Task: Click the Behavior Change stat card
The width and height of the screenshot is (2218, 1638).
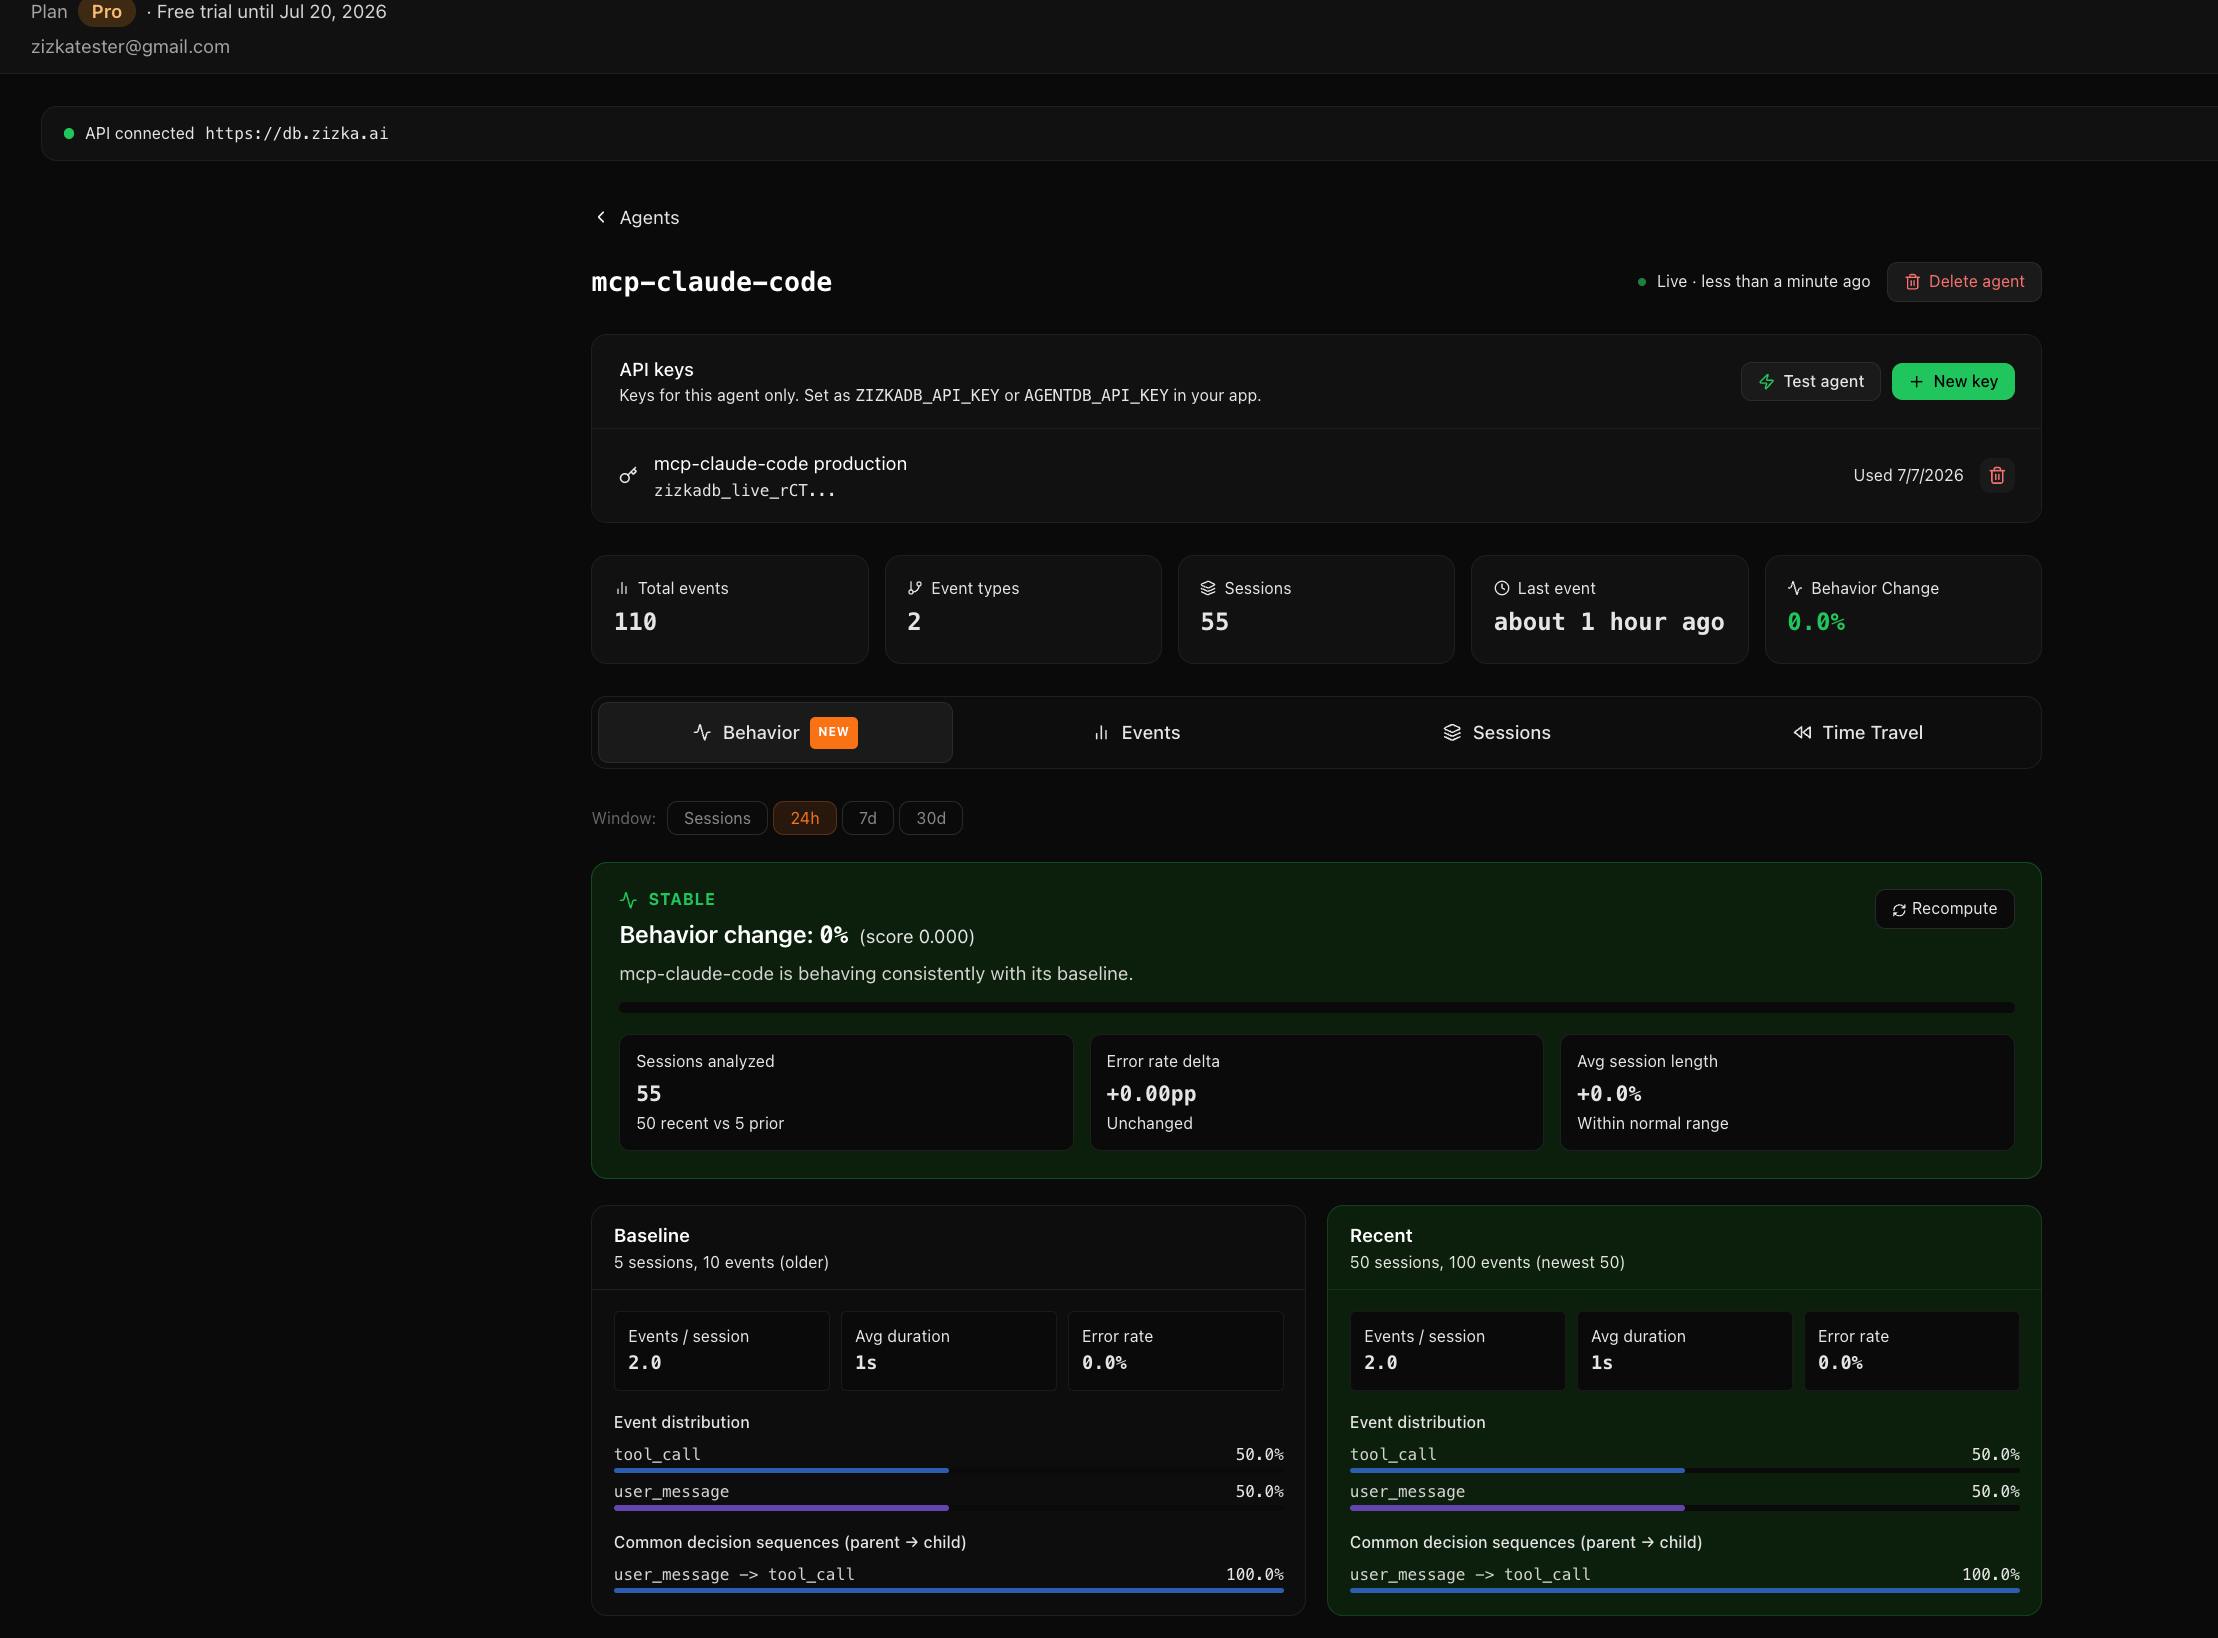Action: point(1902,609)
